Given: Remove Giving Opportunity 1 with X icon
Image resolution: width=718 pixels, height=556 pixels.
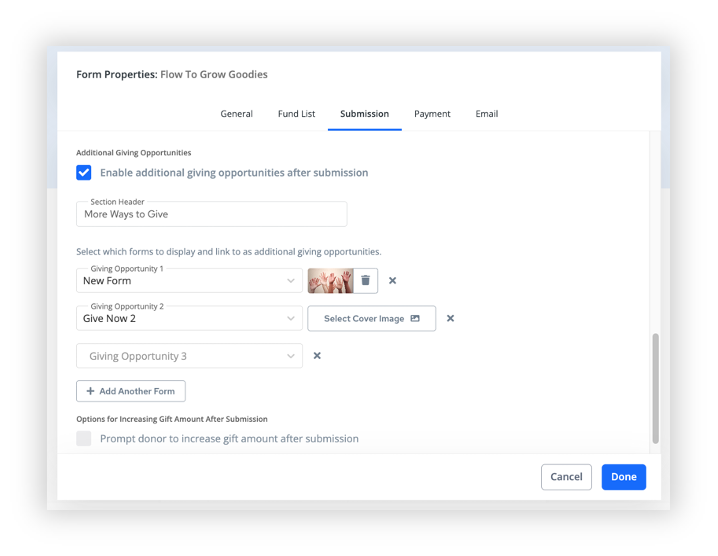Looking at the screenshot, I should [x=392, y=281].
